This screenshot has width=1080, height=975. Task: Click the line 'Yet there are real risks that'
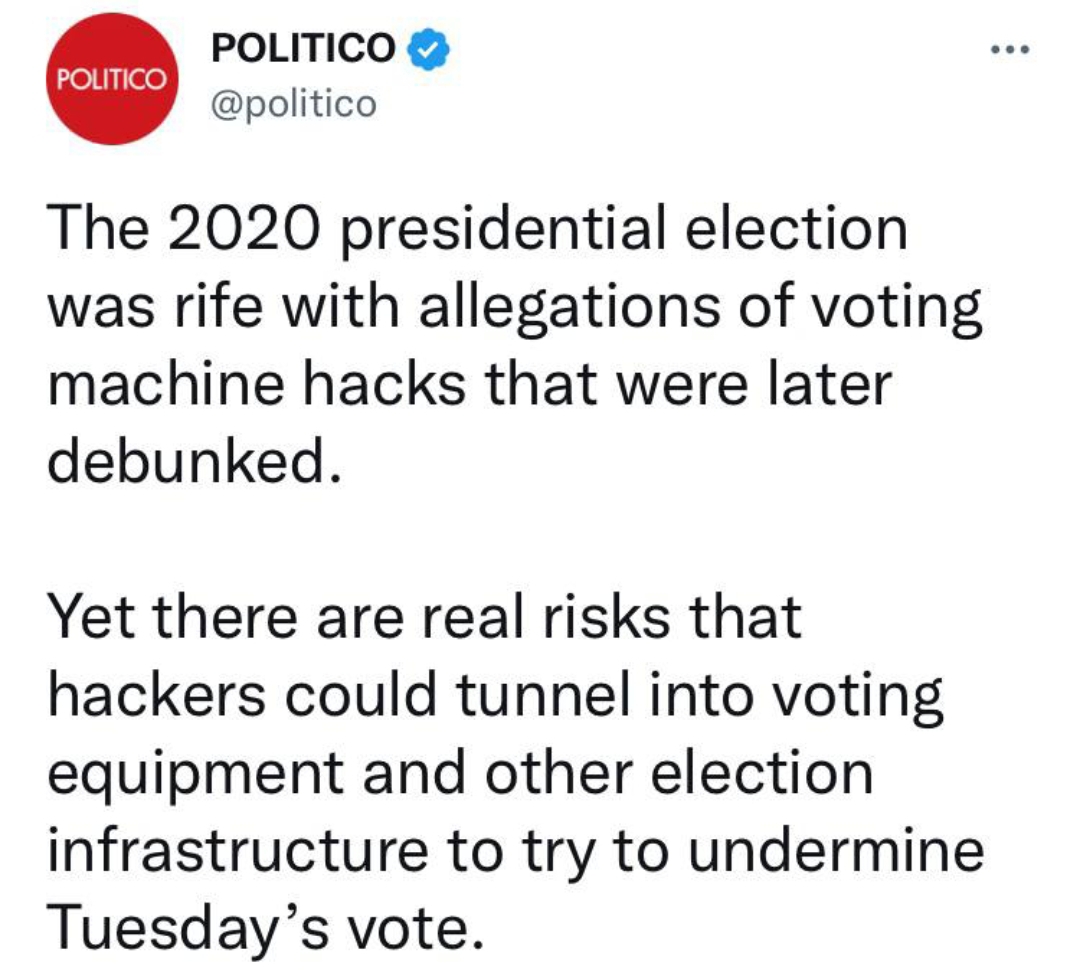tap(424, 618)
